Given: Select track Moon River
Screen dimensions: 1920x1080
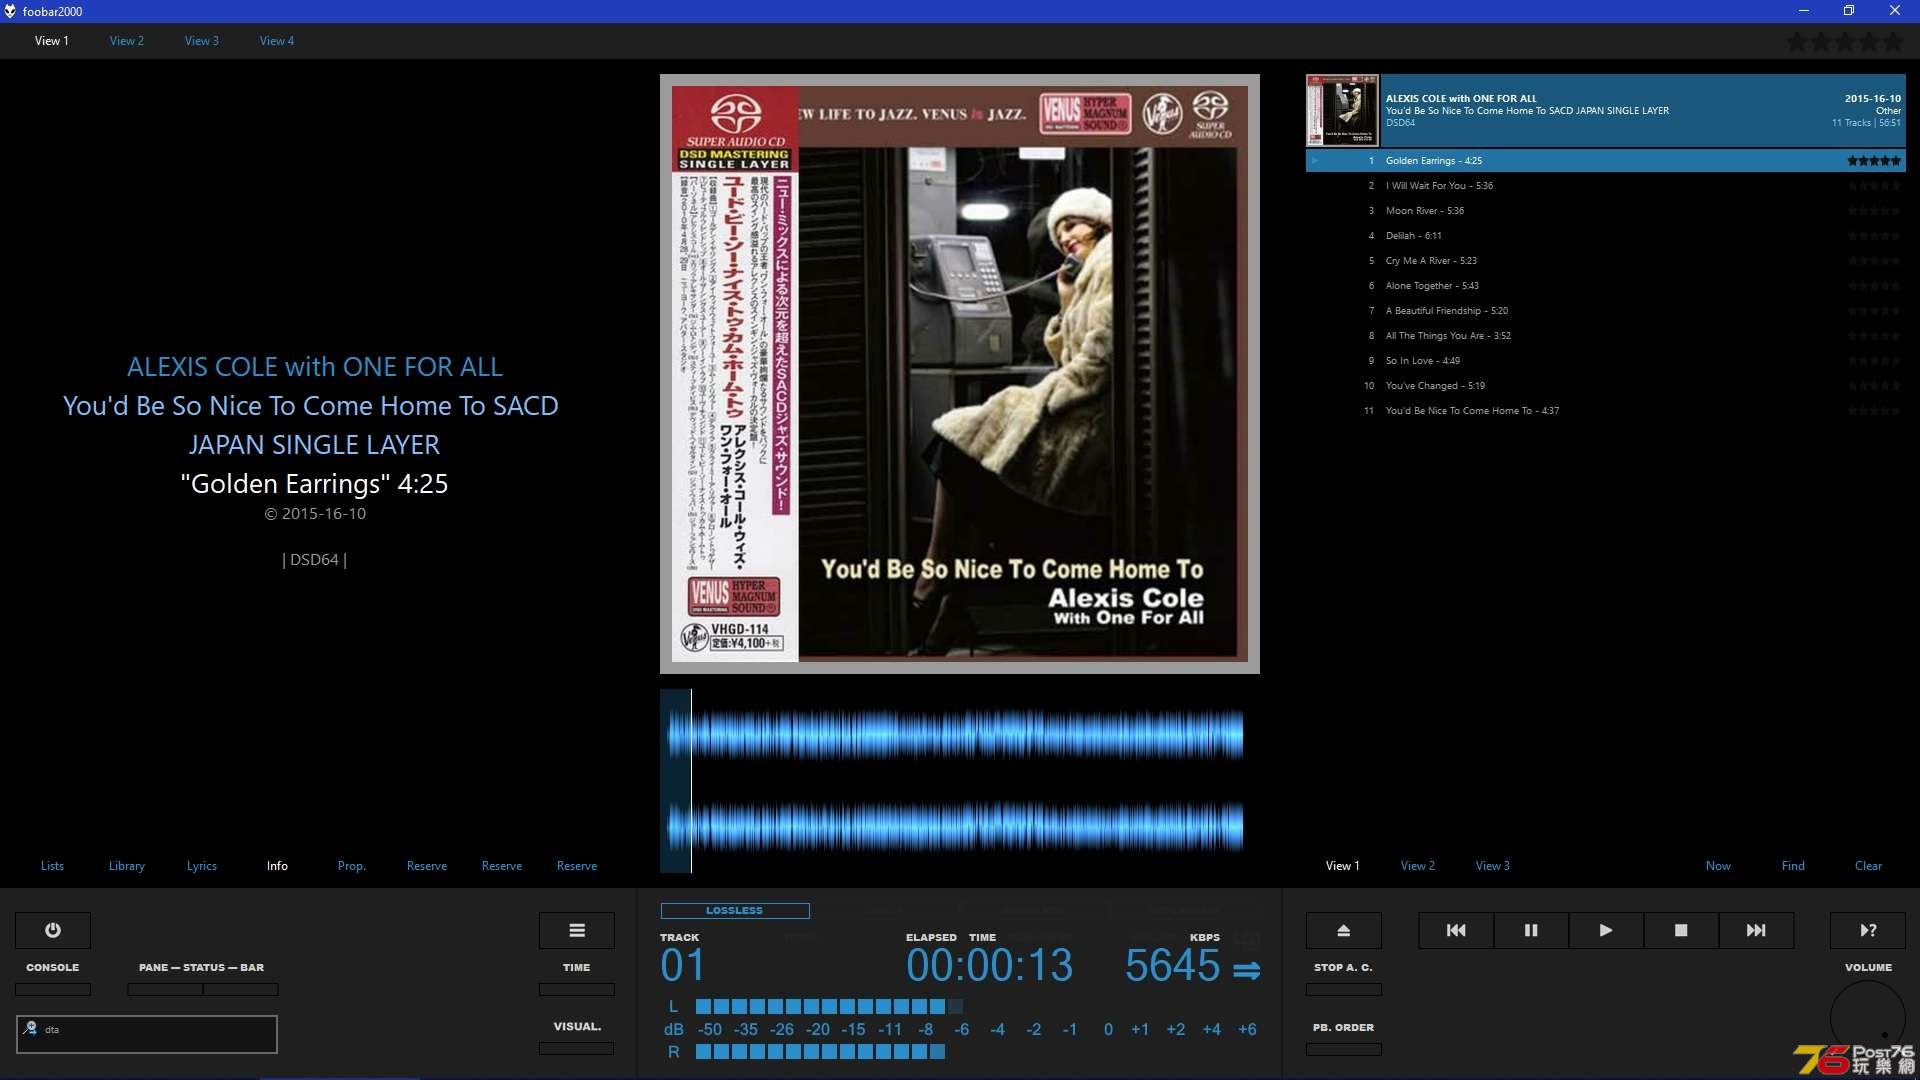Looking at the screenshot, I should coord(1606,210).
